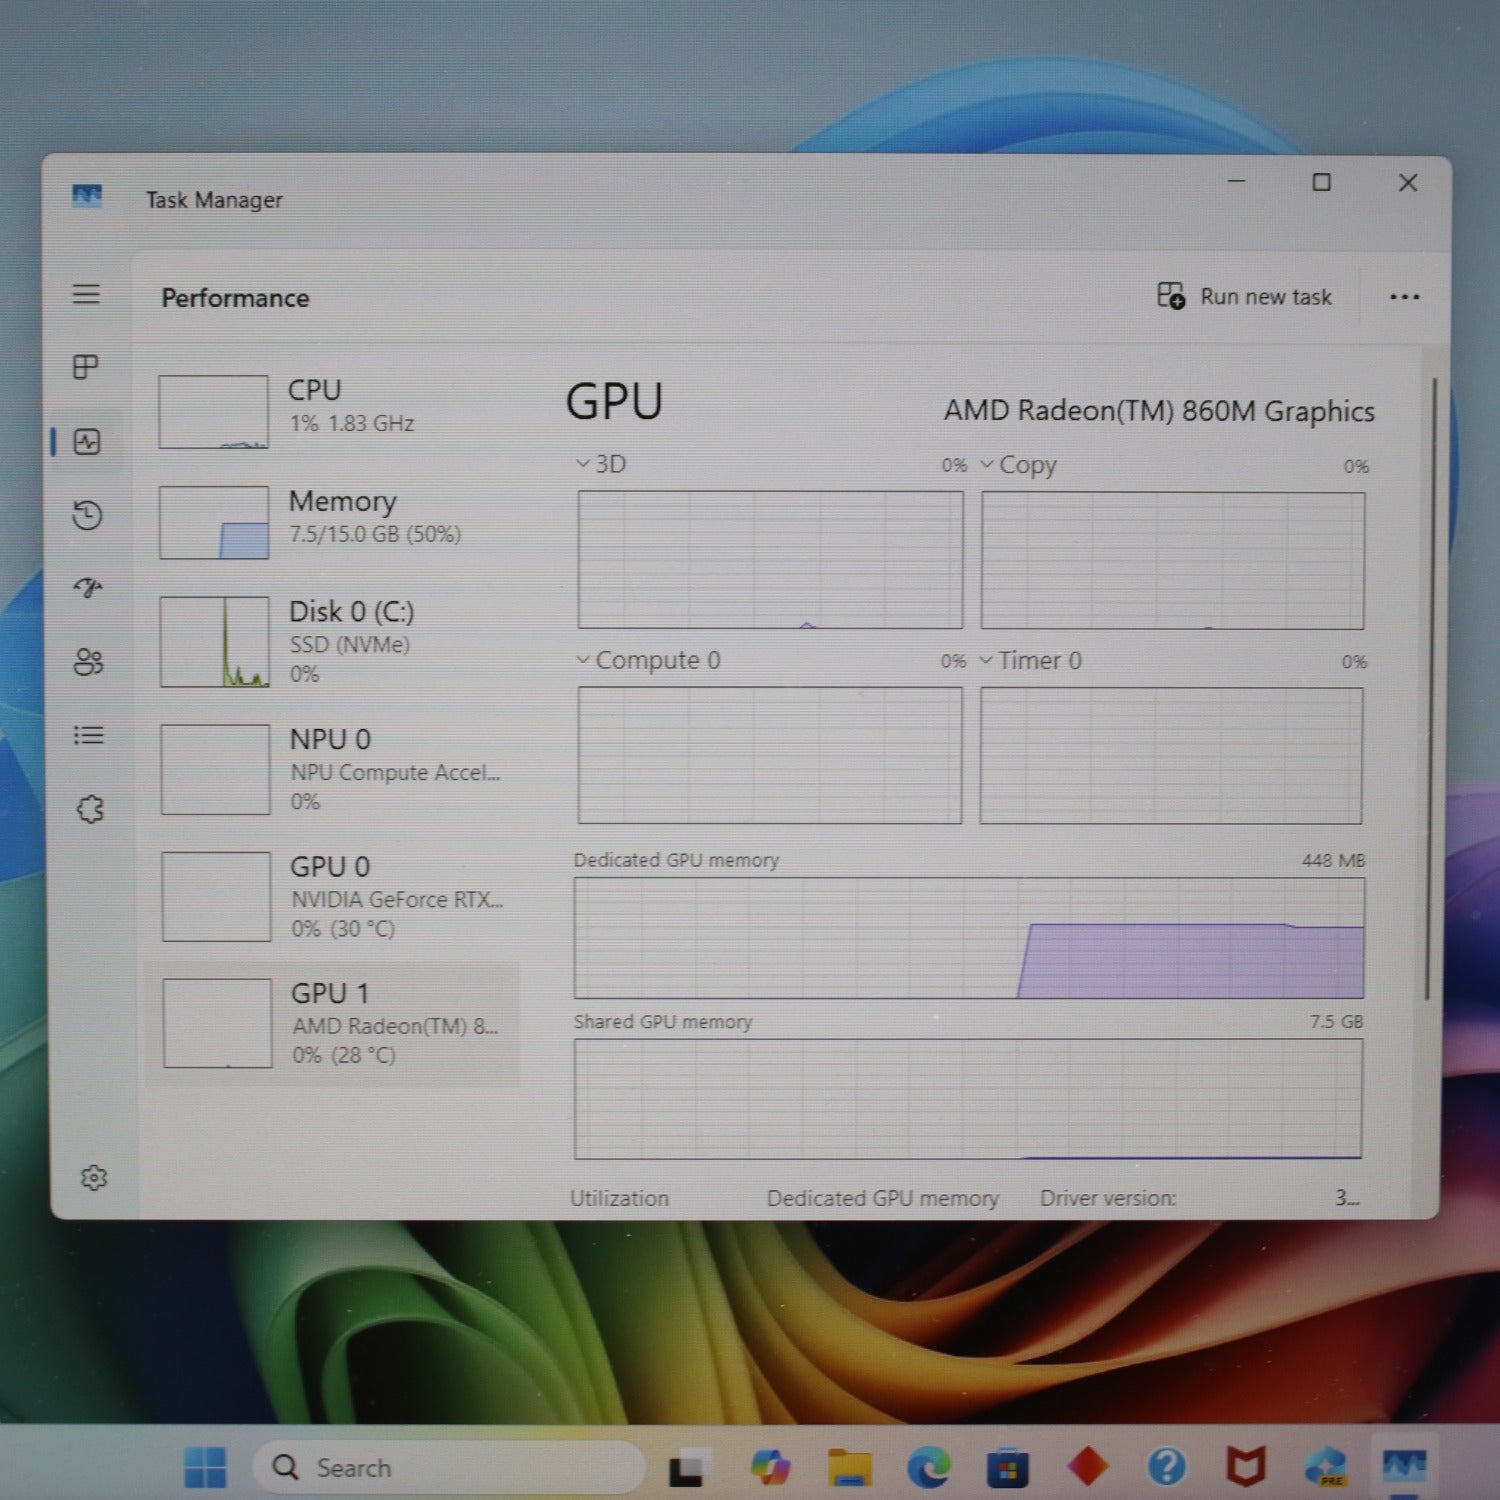The image size is (1500, 1500).
Task: Open App history from the sidebar
Action: (88, 515)
